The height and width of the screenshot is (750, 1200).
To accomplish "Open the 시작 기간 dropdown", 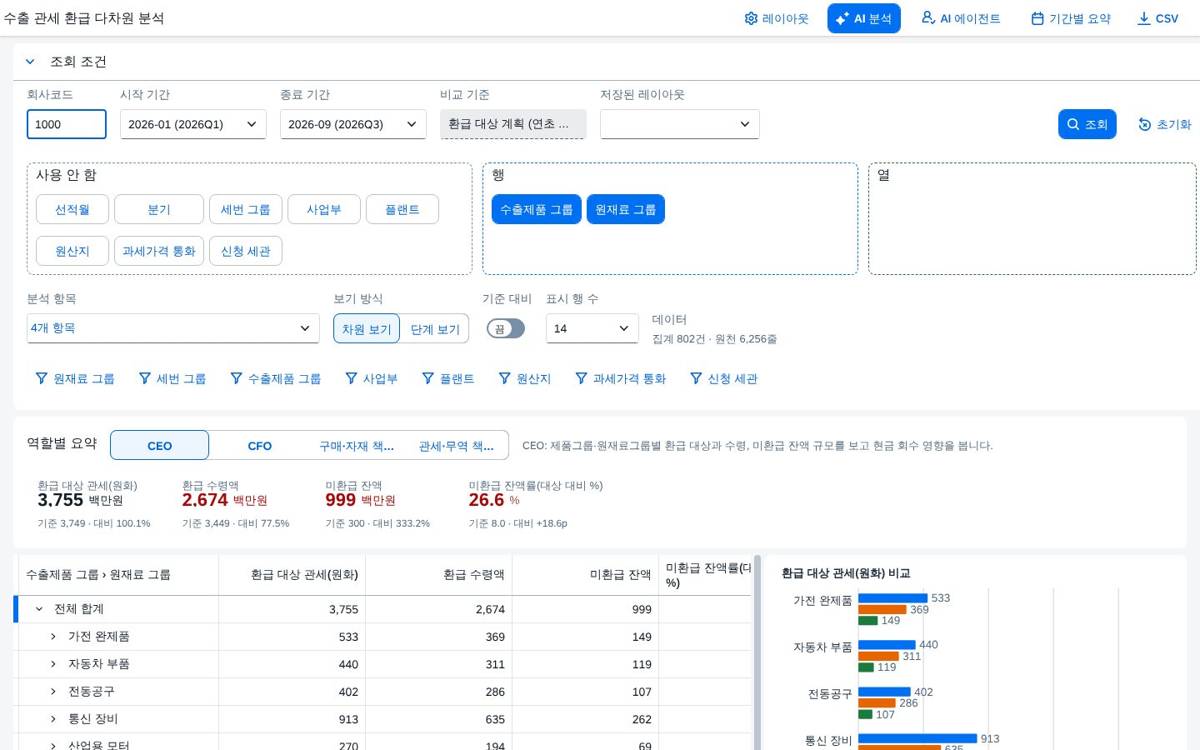I will tap(193, 124).
